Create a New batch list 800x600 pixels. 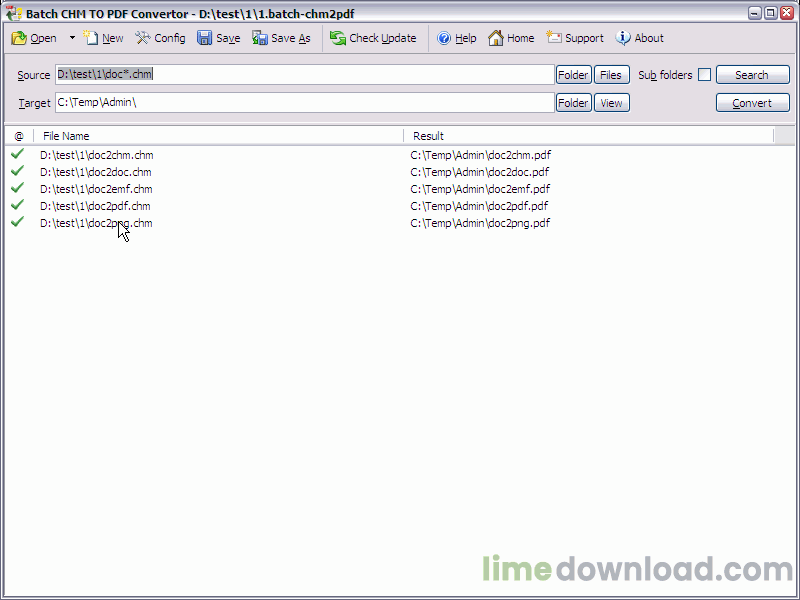[104, 38]
